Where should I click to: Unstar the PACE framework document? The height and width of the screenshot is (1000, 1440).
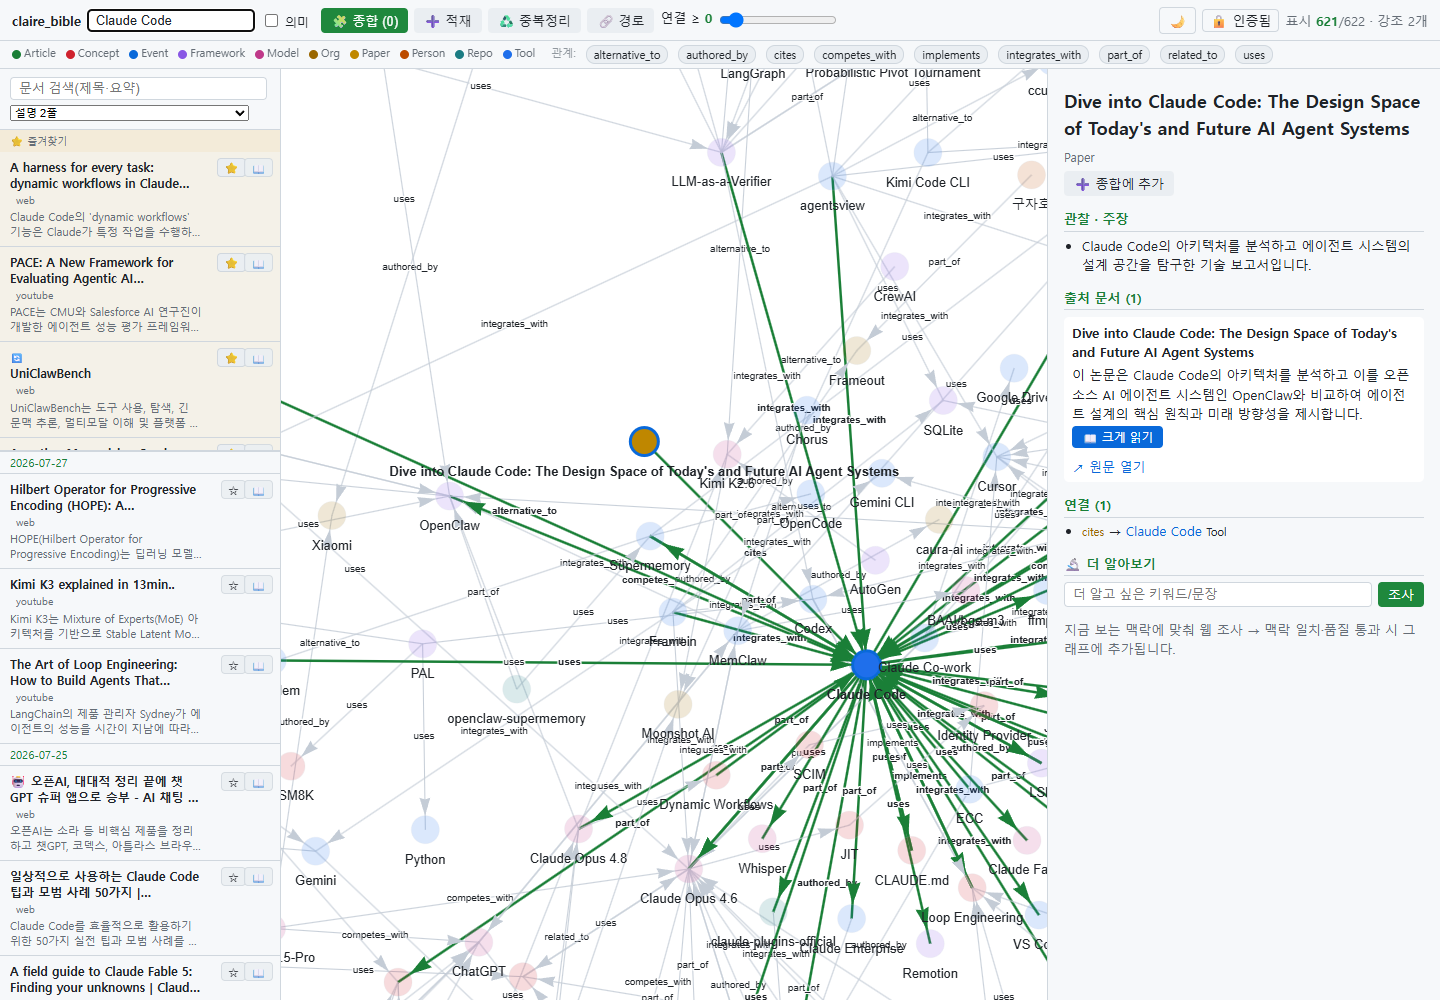click(x=231, y=263)
